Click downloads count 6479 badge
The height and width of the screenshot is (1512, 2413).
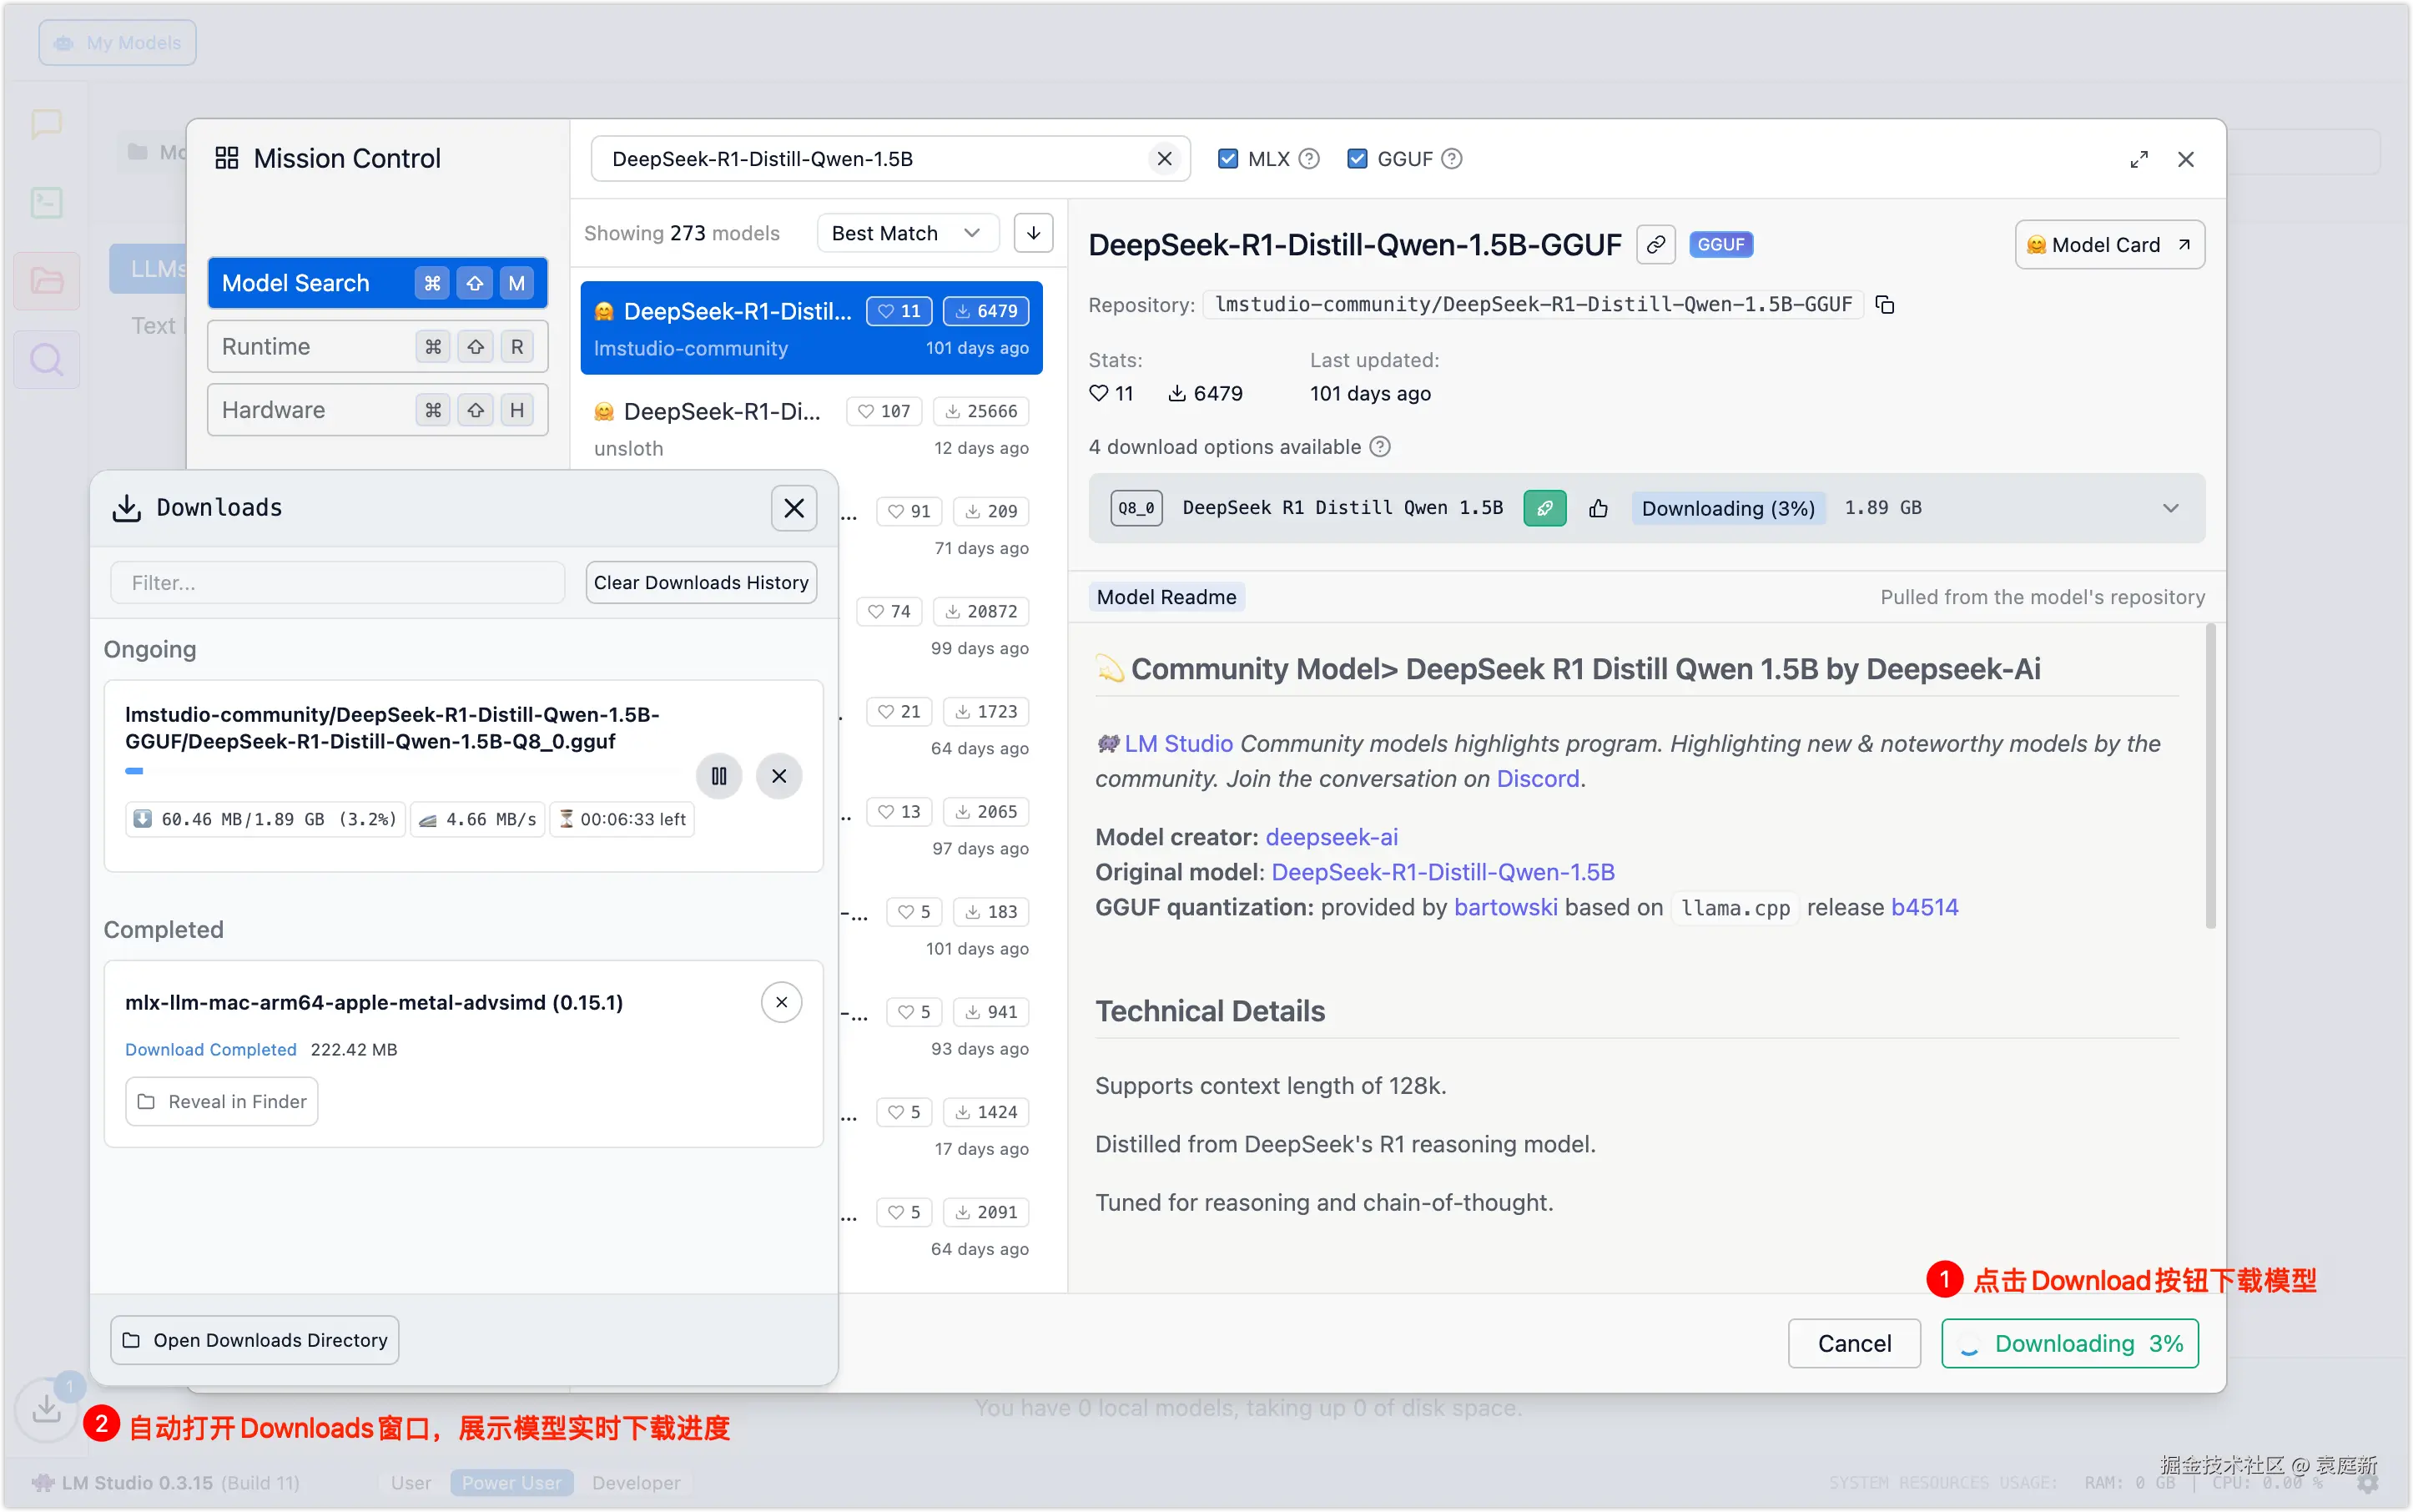(x=986, y=311)
